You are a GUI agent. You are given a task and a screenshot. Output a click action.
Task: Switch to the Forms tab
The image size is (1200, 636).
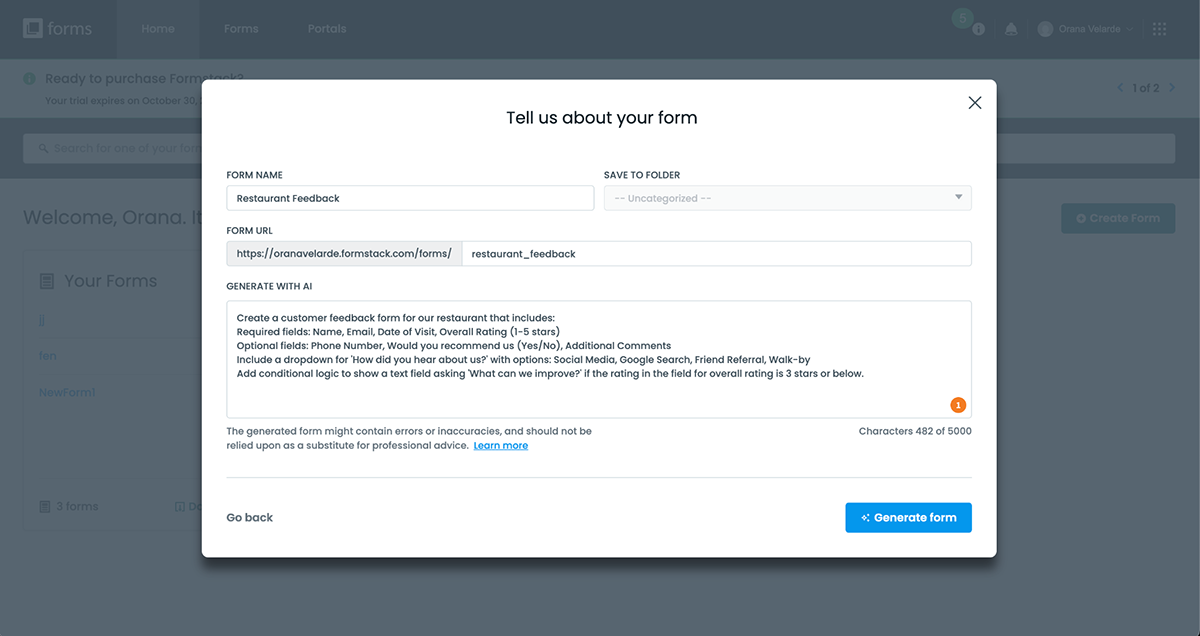(x=241, y=29)
